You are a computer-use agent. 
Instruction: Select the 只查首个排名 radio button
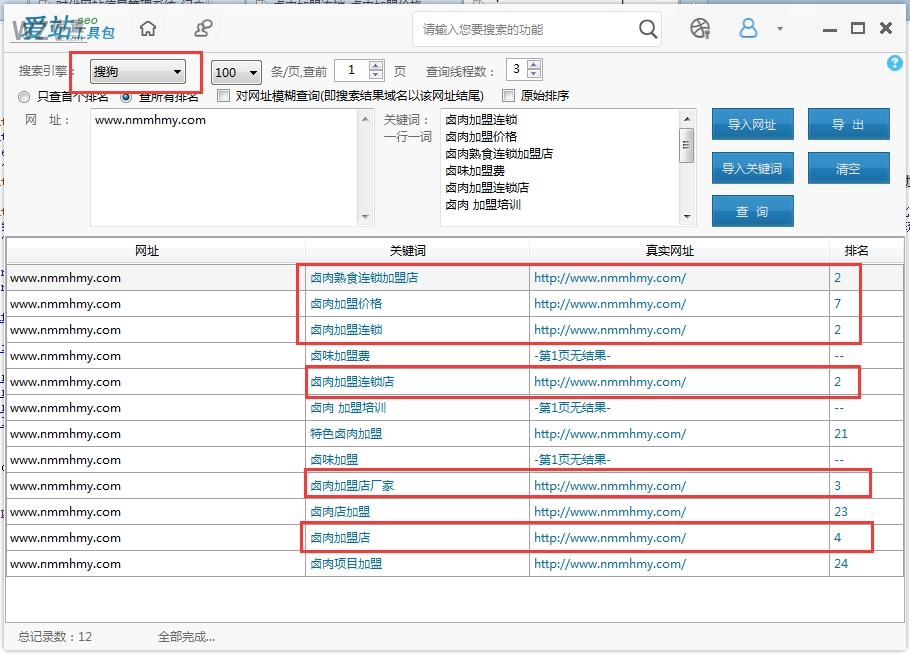[x=25, y=97]
